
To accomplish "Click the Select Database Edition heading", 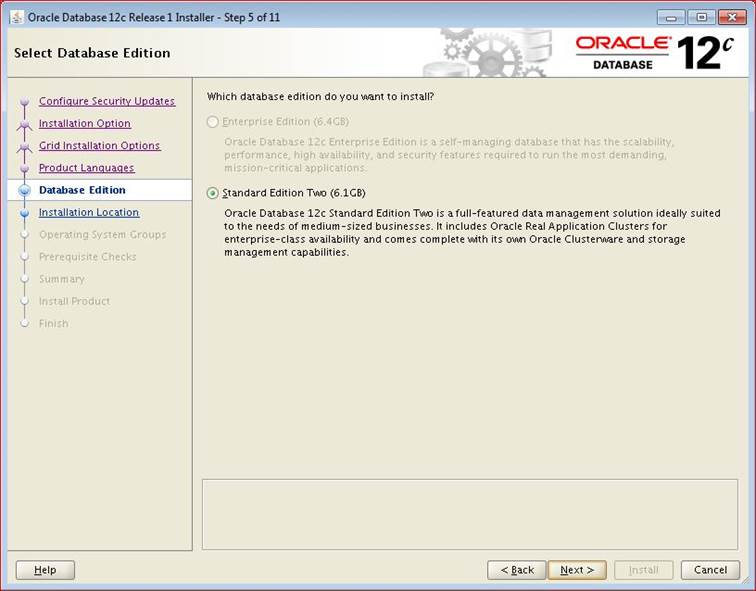I will 92,53.
